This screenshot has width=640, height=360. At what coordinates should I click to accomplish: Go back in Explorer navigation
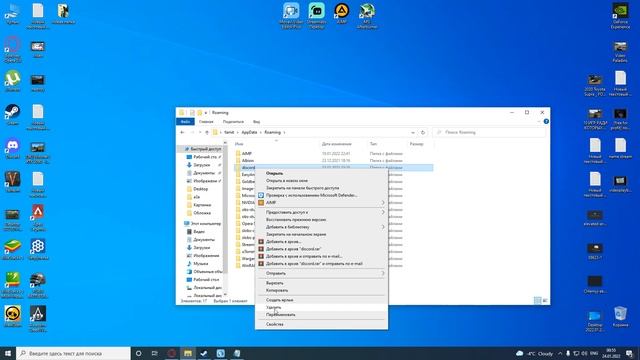pyautogui.click(x=182, y=132)
